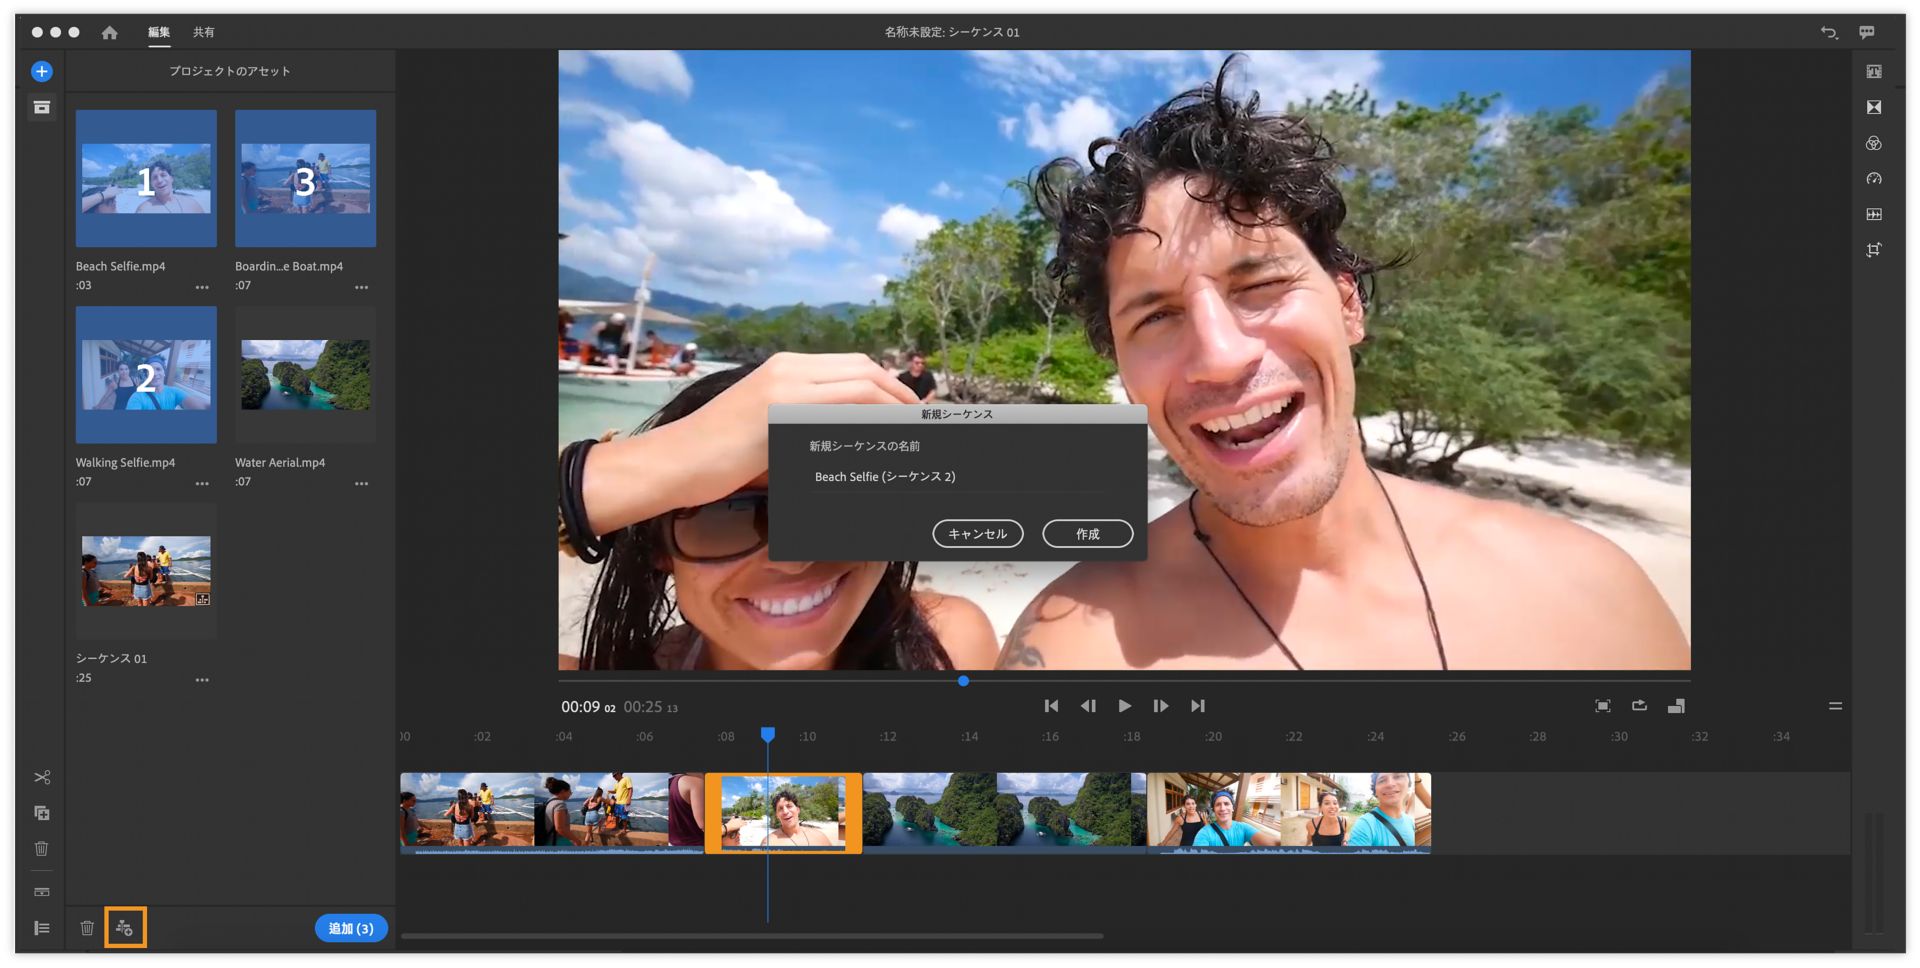Show the track controls icon
1920x968 pixels.
(x=42, y=928)
